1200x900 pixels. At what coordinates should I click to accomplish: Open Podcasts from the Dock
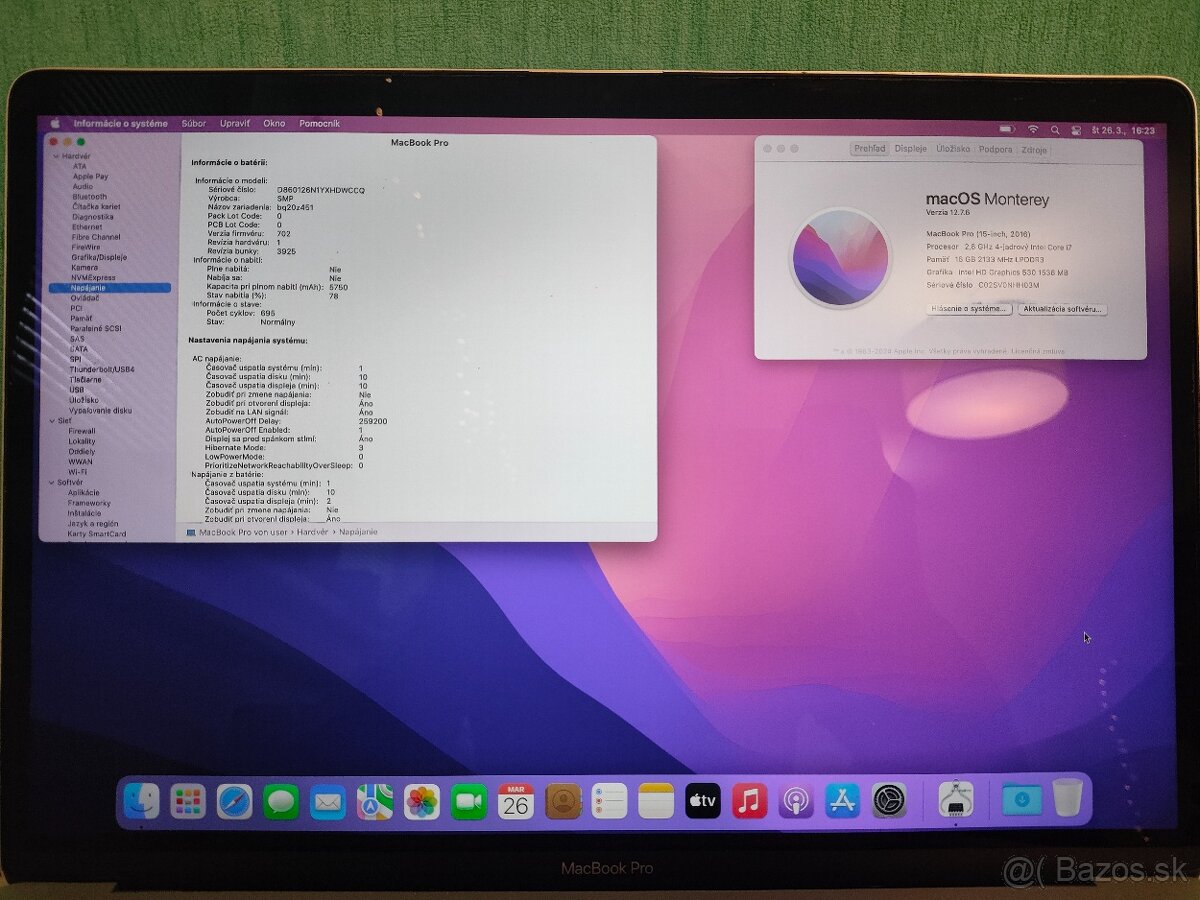[x=796, y=801]
